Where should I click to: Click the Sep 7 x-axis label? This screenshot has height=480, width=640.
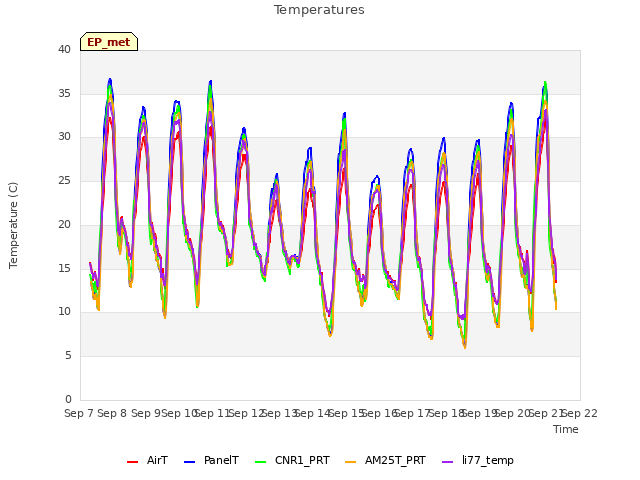tap(79, 413)
